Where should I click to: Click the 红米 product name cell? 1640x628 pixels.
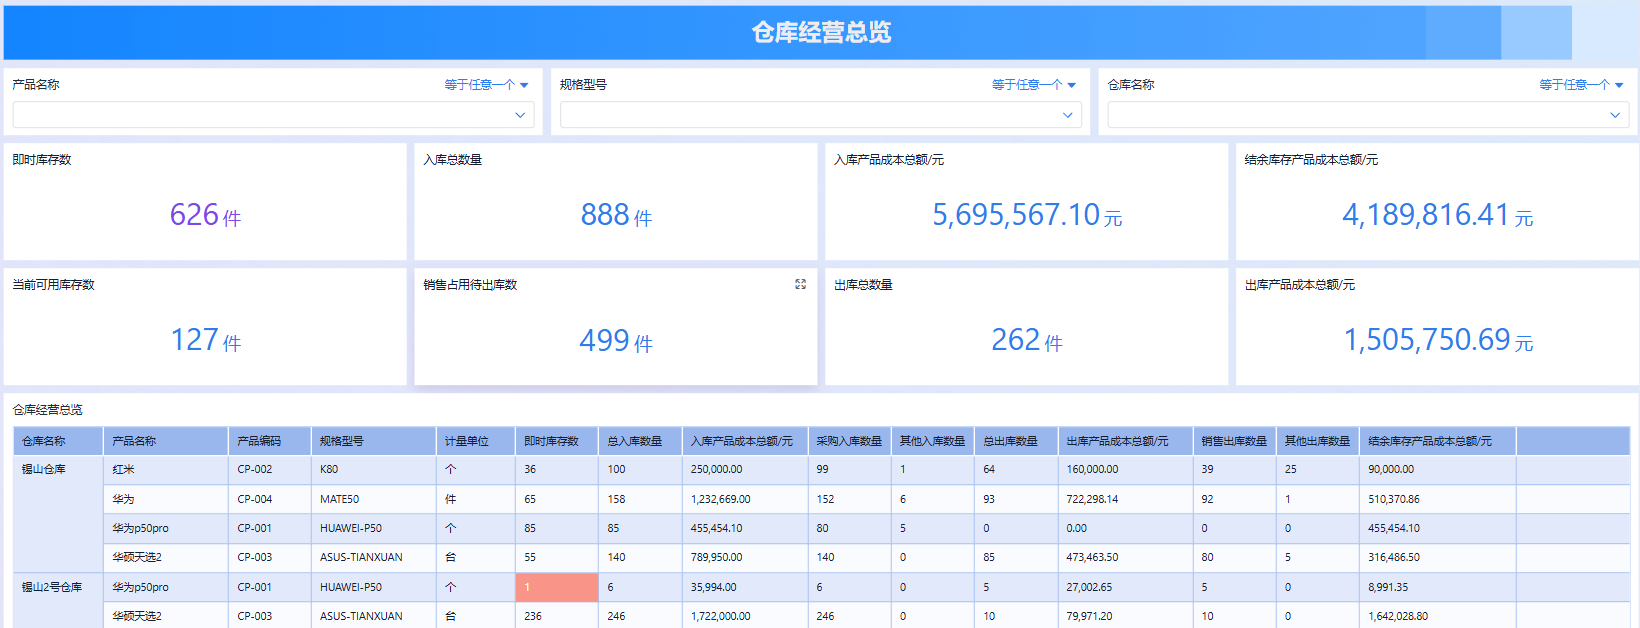[165, 470]
